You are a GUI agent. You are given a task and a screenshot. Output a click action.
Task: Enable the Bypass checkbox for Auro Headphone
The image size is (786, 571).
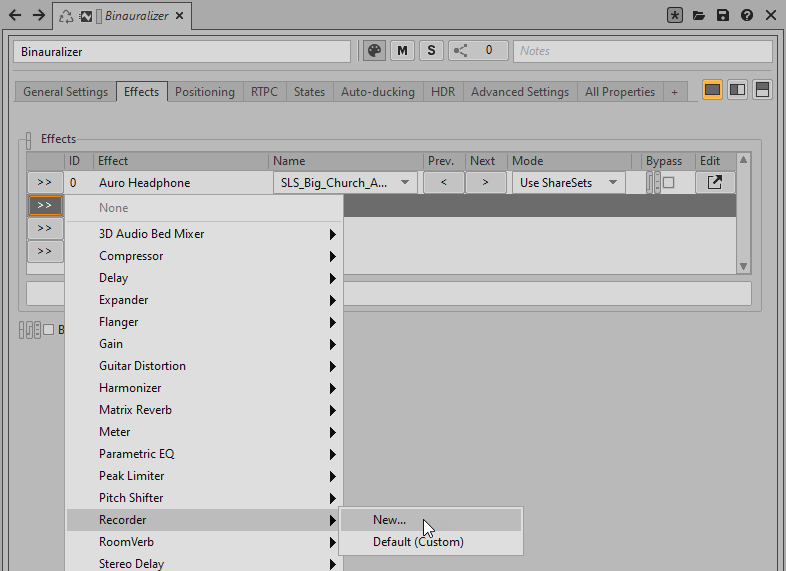[x=669, y=183]
